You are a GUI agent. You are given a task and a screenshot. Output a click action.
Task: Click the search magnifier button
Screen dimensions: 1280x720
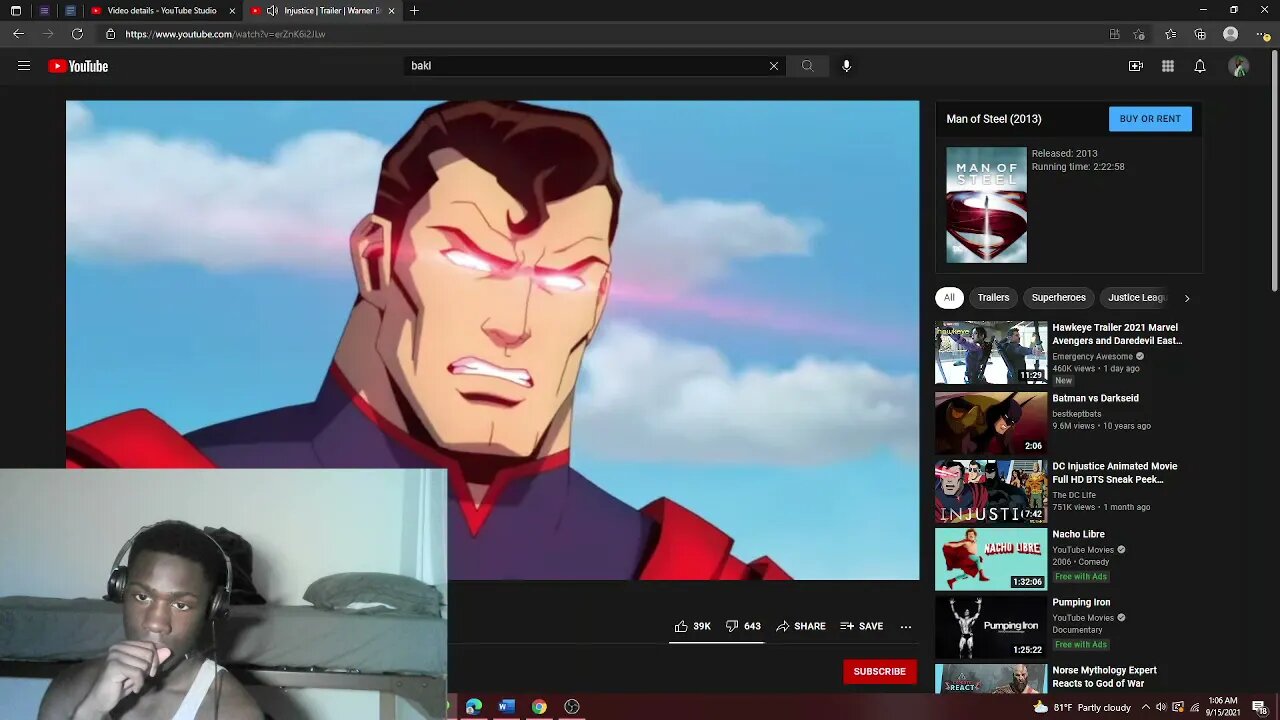807,66
